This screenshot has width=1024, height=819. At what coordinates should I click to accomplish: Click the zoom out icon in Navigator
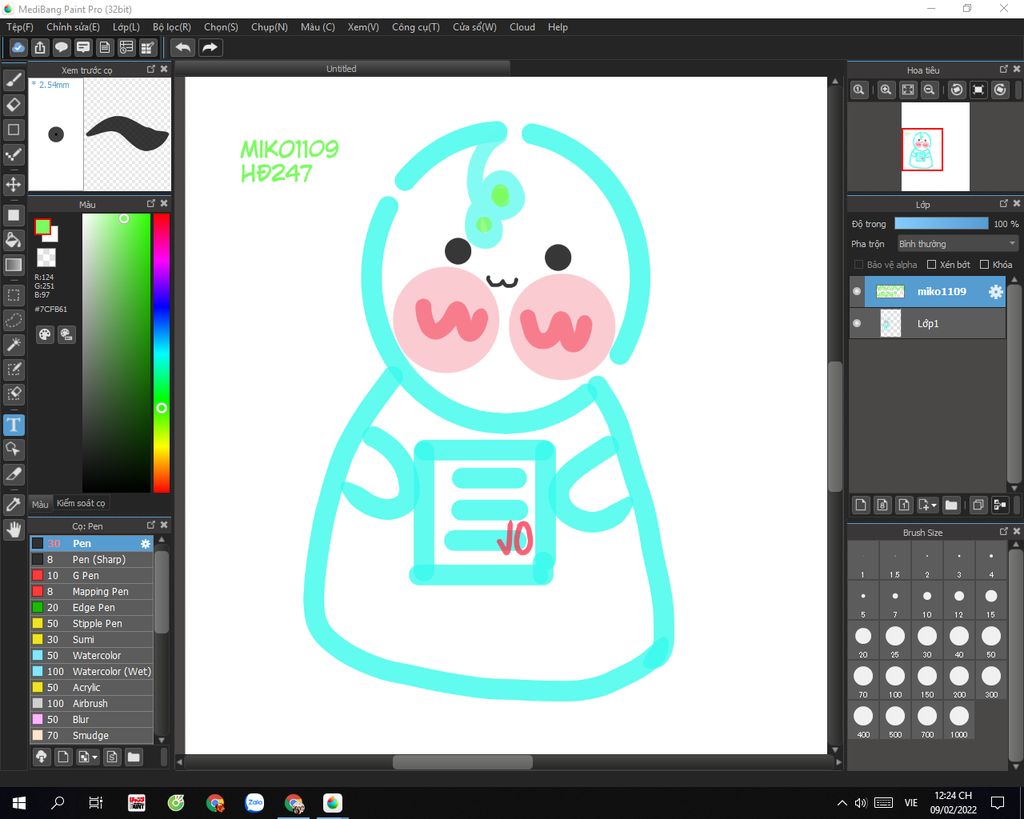[x=929, y=90]
